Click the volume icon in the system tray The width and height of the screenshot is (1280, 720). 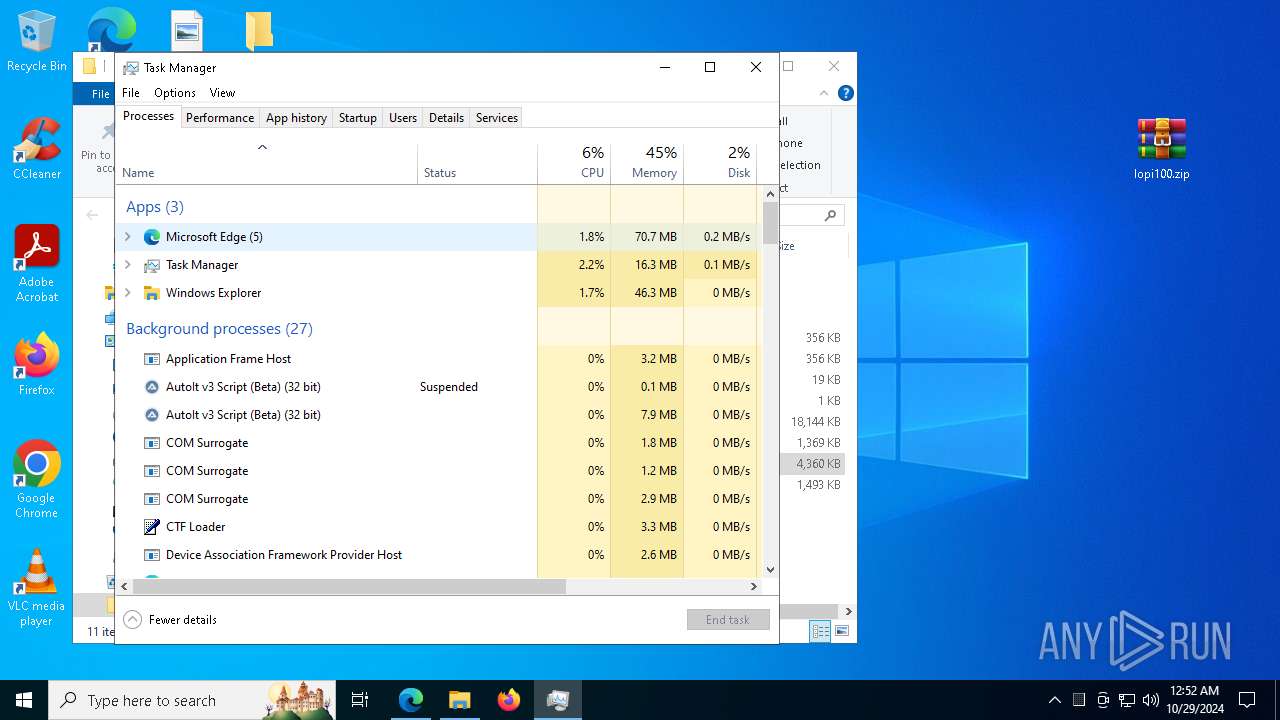(1151, 700)
